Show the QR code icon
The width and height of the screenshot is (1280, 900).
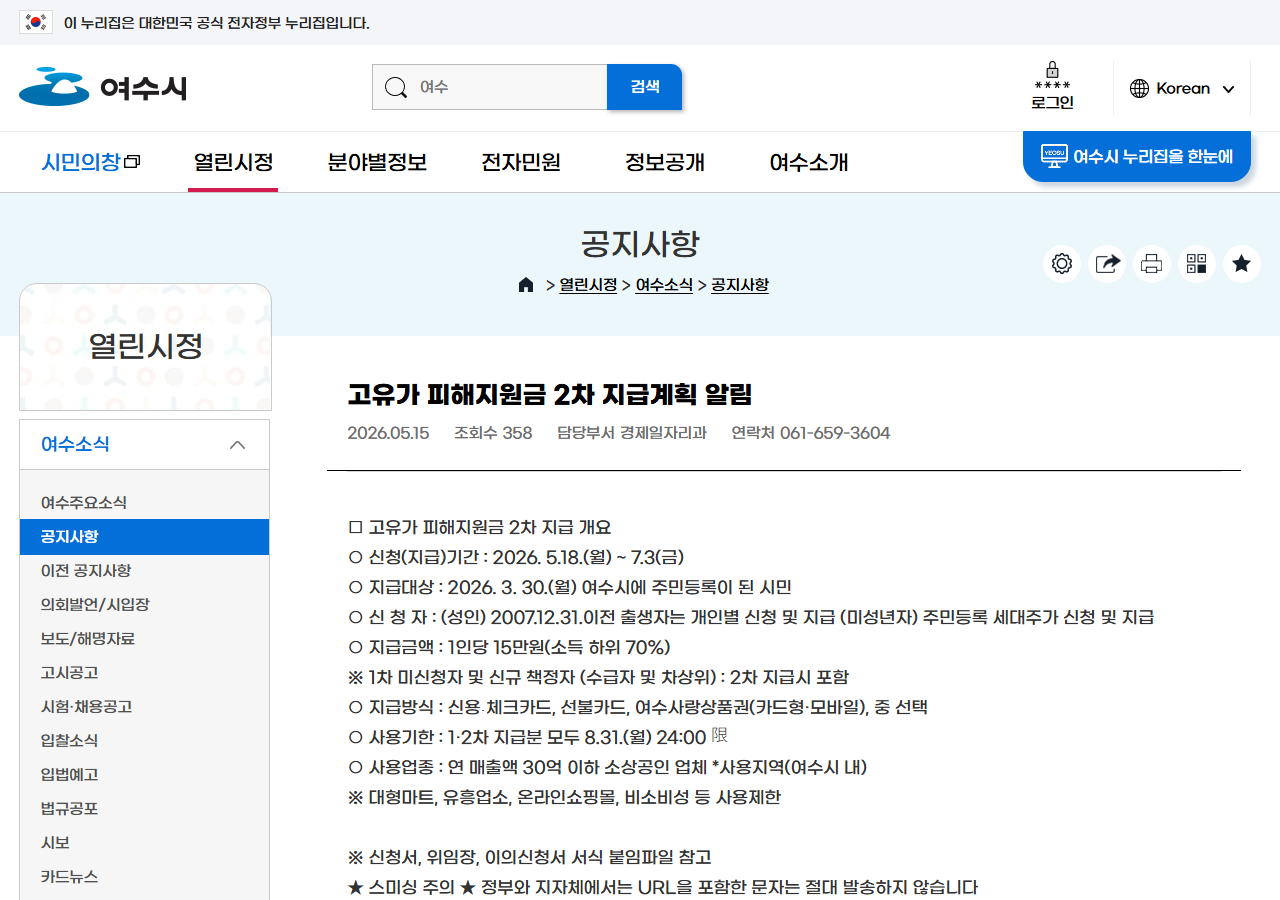(x=1197, y=264)
